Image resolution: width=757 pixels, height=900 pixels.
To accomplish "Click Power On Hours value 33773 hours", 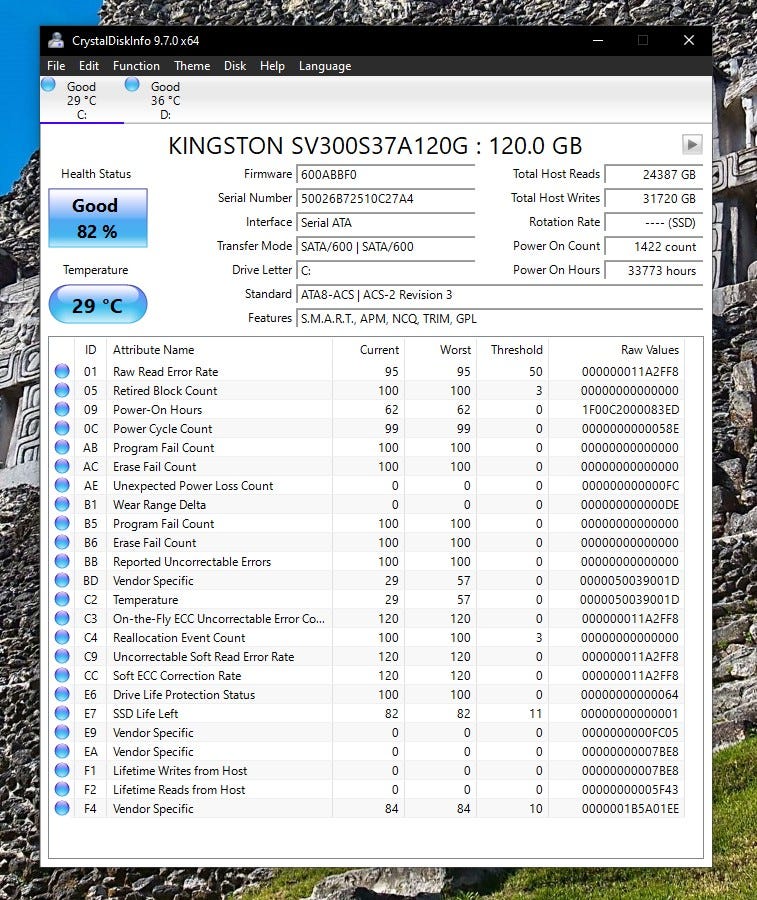I will pyautogui.click(x=654, y=270).
